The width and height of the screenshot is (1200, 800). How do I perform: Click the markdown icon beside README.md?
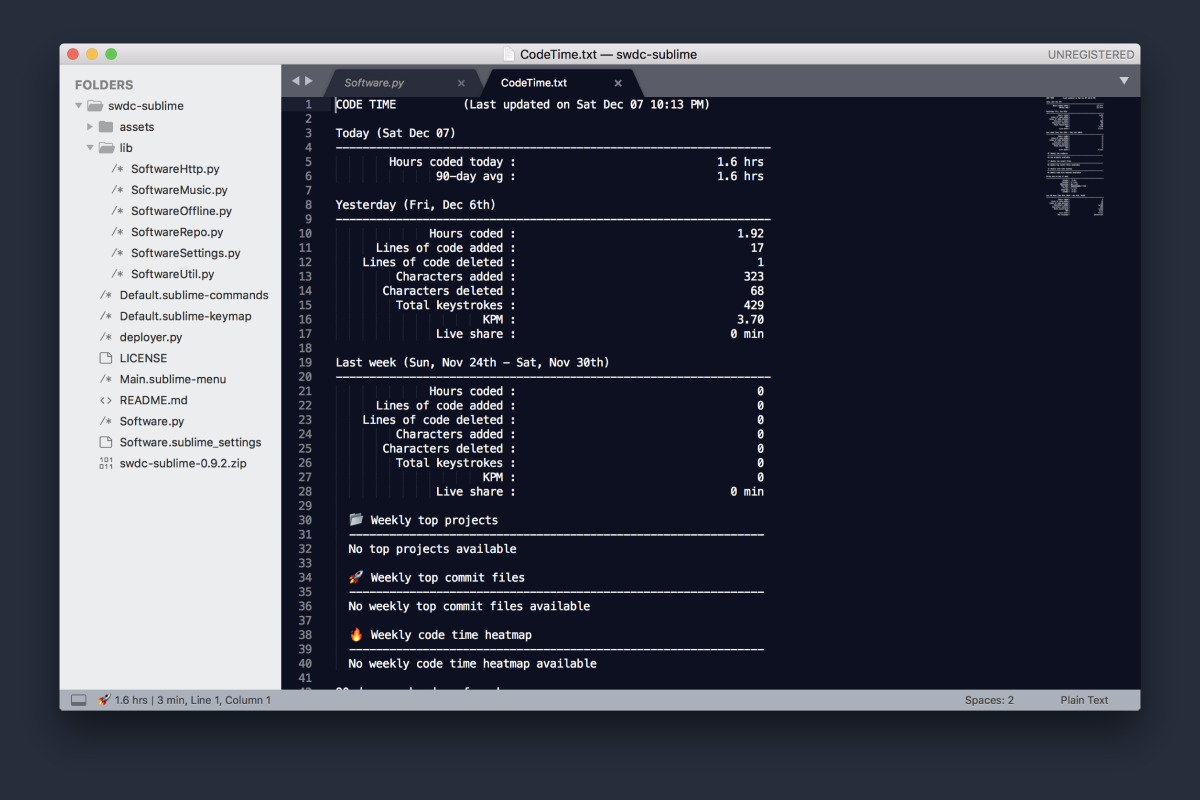click(108, 400)
